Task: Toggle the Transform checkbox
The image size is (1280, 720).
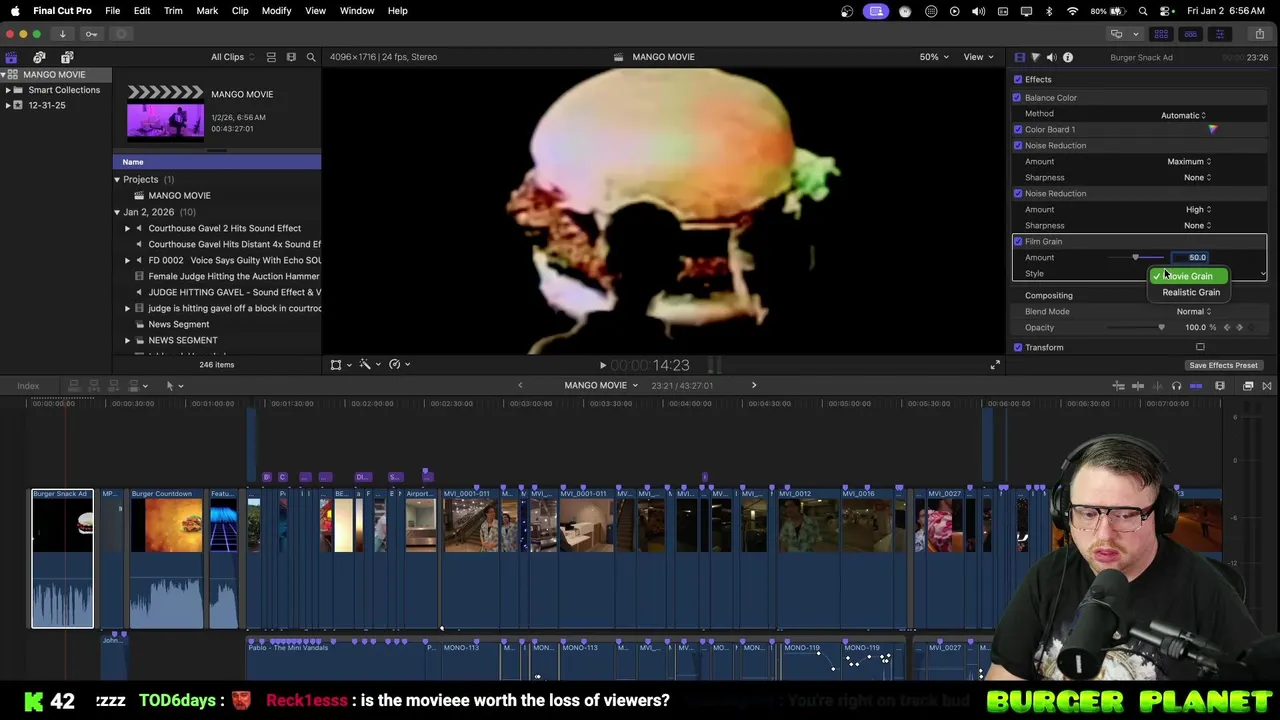Action: click(1017, 348)
